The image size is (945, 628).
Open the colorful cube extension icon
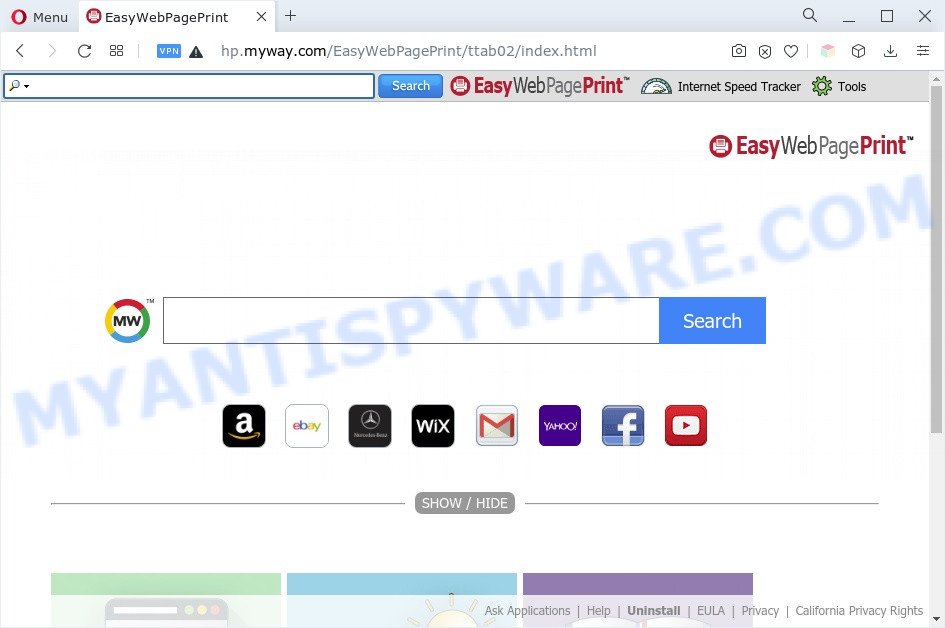(828, 51)
